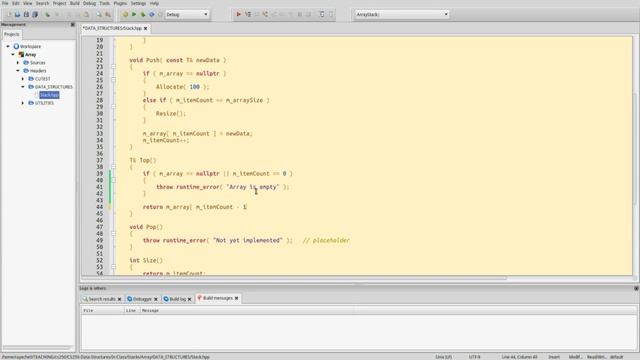Click the Save all files toolbar icon
This screenshot has height=360, width=640.
point(35,14)
